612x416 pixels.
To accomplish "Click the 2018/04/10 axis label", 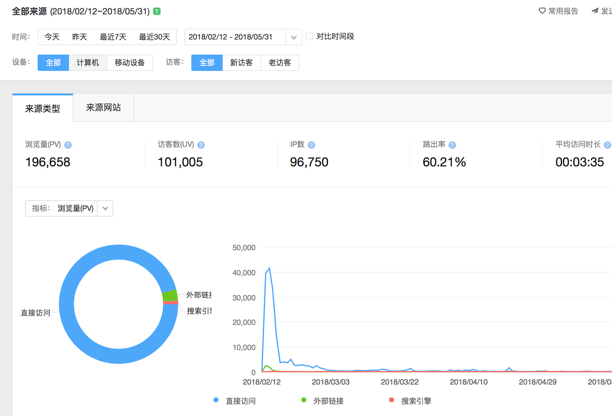I will coord(469,382).
